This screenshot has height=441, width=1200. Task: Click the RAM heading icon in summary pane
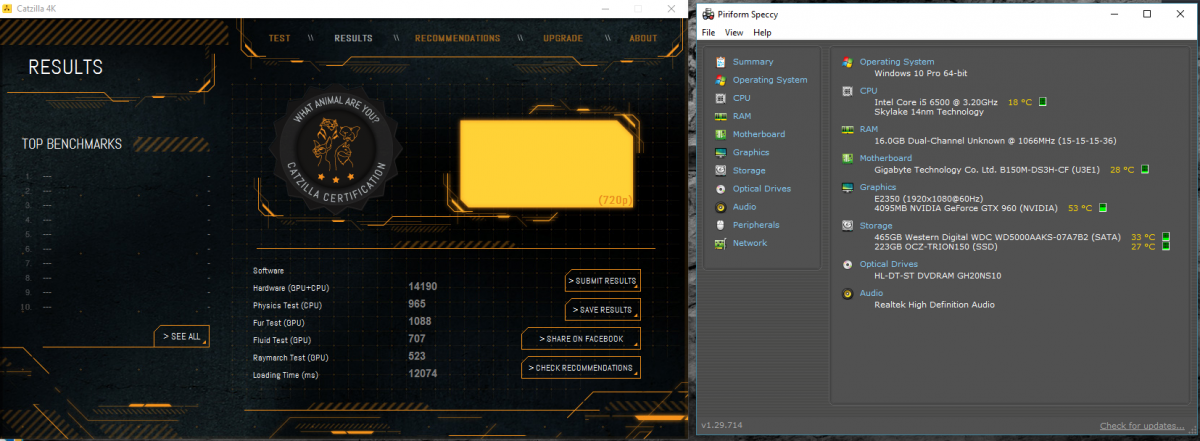848,129
